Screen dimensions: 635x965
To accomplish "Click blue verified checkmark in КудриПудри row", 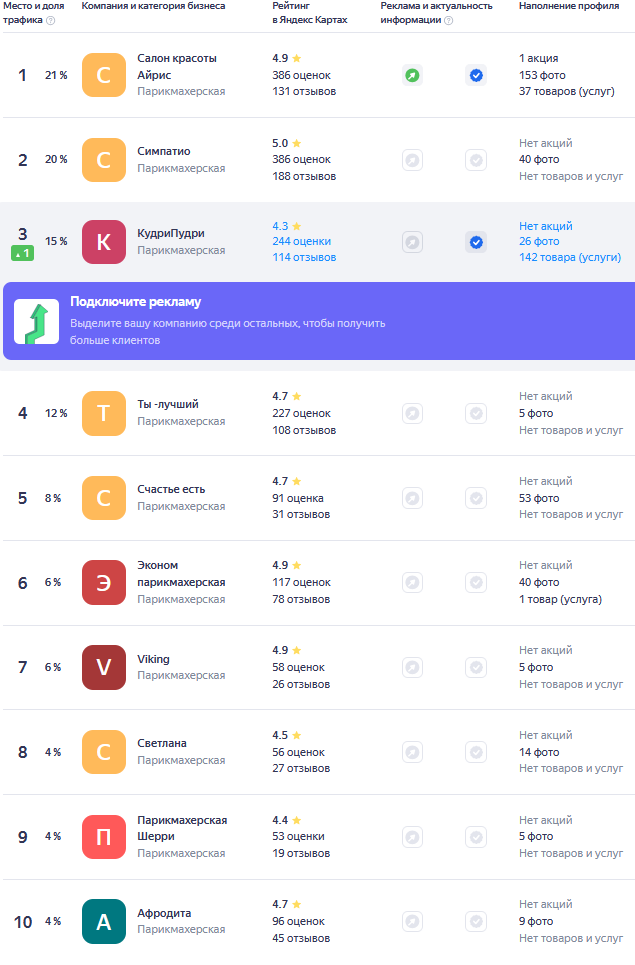I will pos(476,242).
